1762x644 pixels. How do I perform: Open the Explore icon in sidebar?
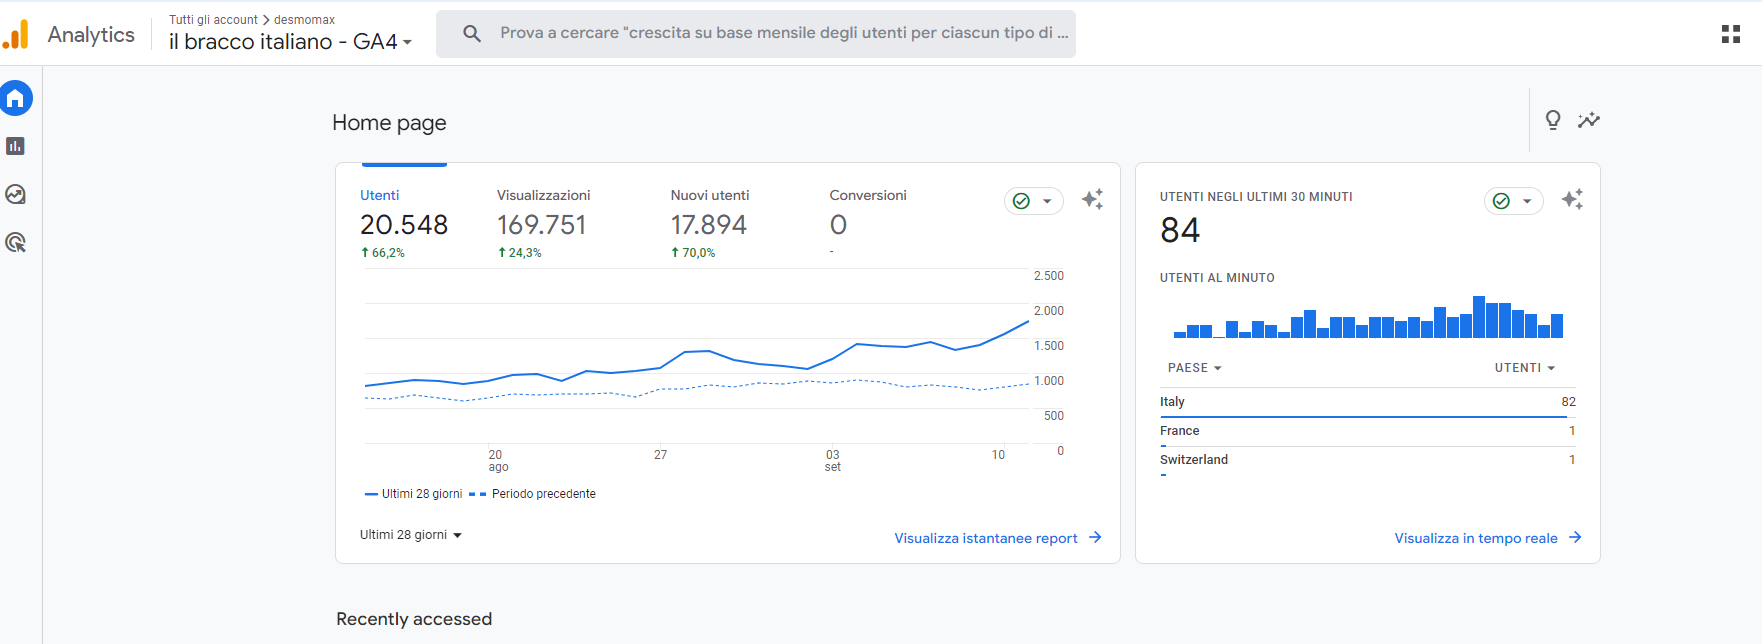[16, 194]
